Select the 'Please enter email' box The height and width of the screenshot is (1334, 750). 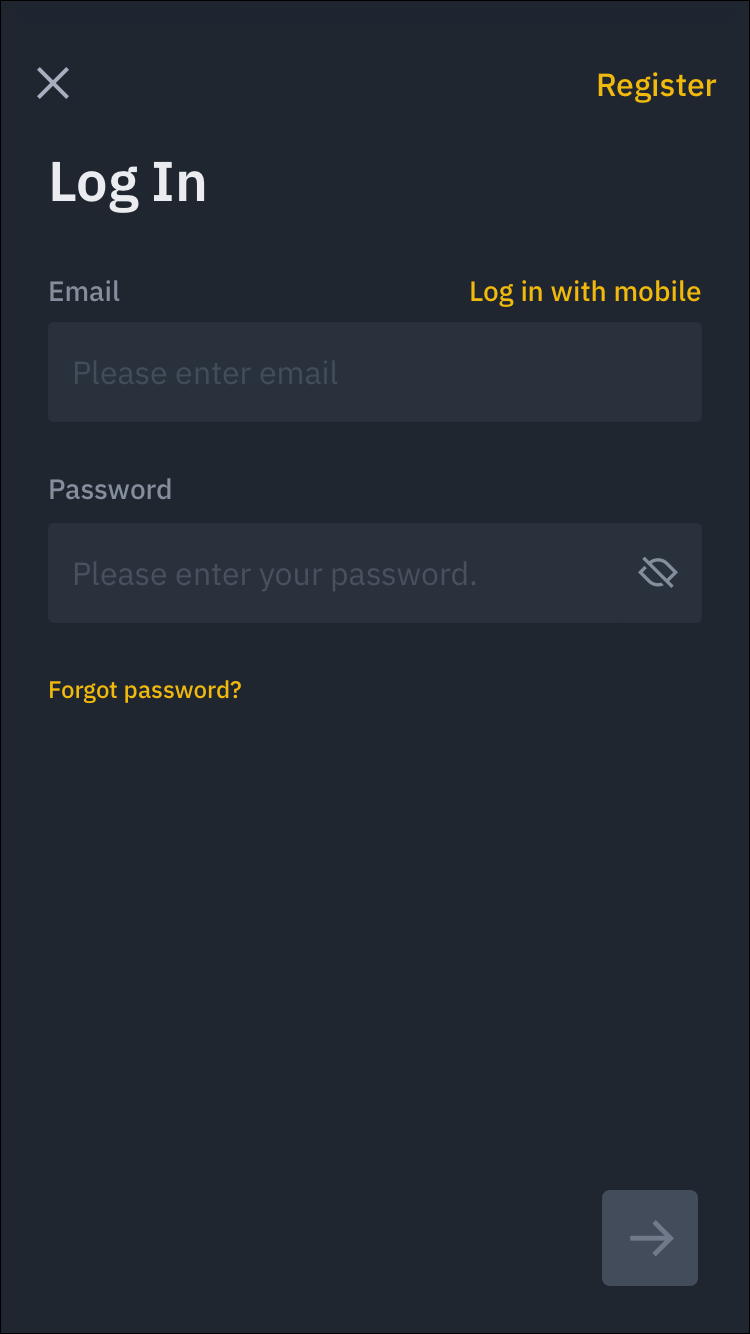(x=375, y=372)
